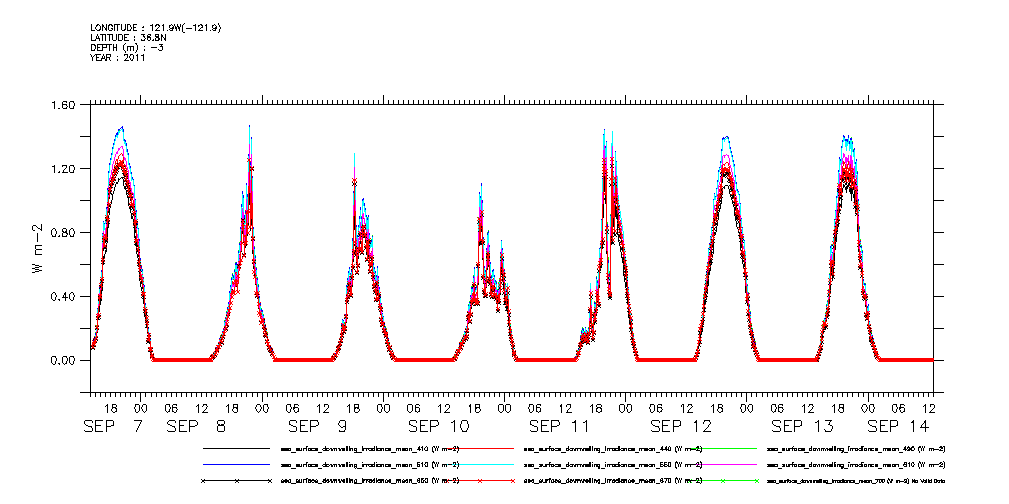The image size is (1009, 504).
Task: Click the irradiance_mean_550 legend label
Action: (x=613, y=464)
